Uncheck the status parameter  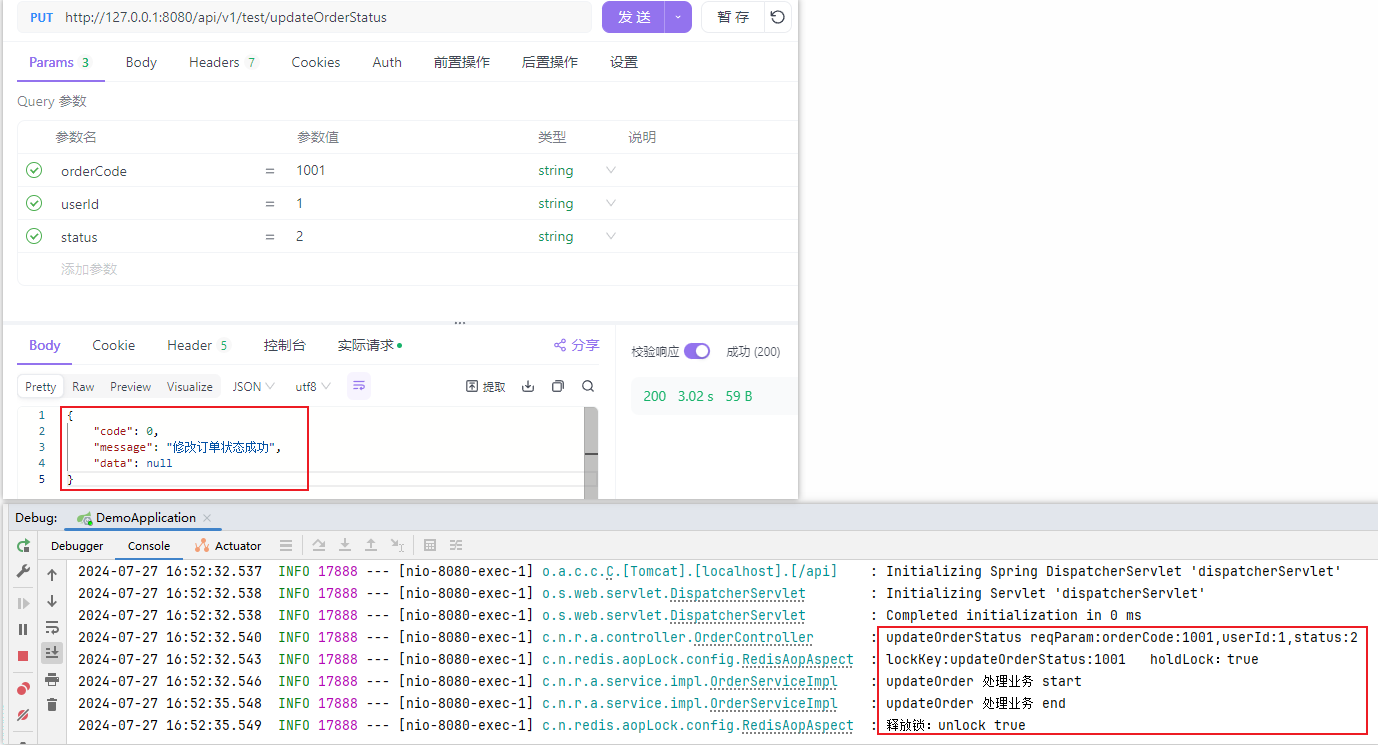coord(34,236)
